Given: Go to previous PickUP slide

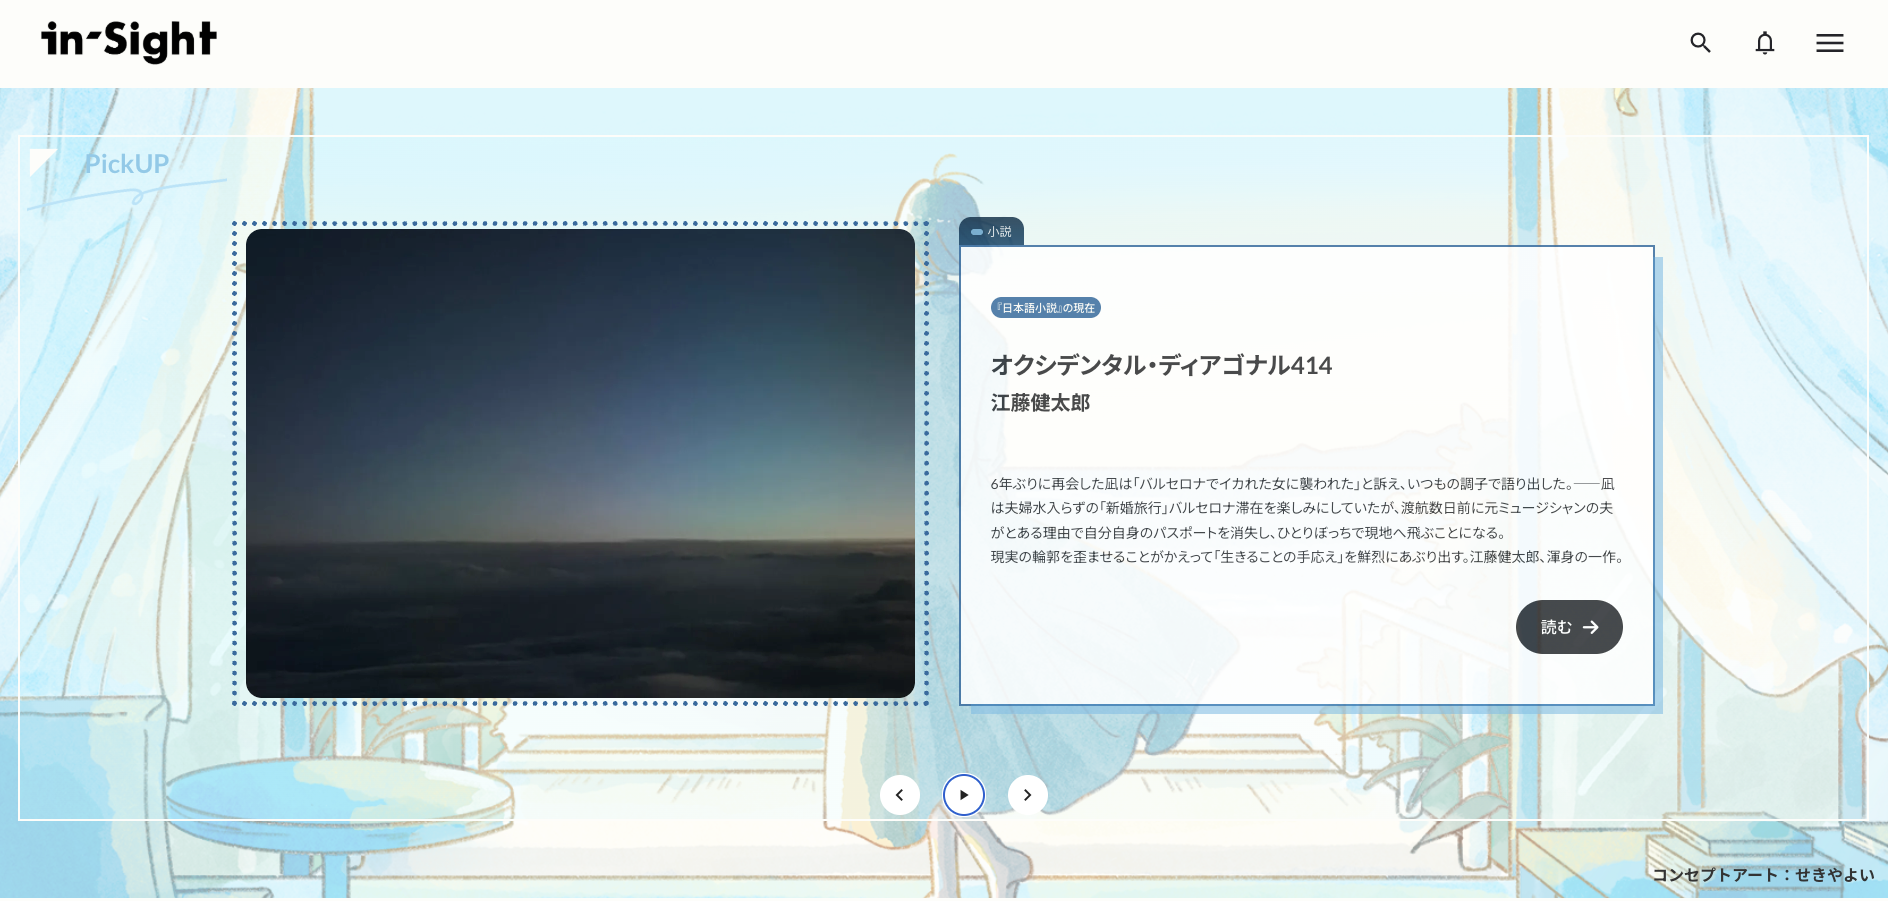Looking at the screenshot, I should point(900,795).
